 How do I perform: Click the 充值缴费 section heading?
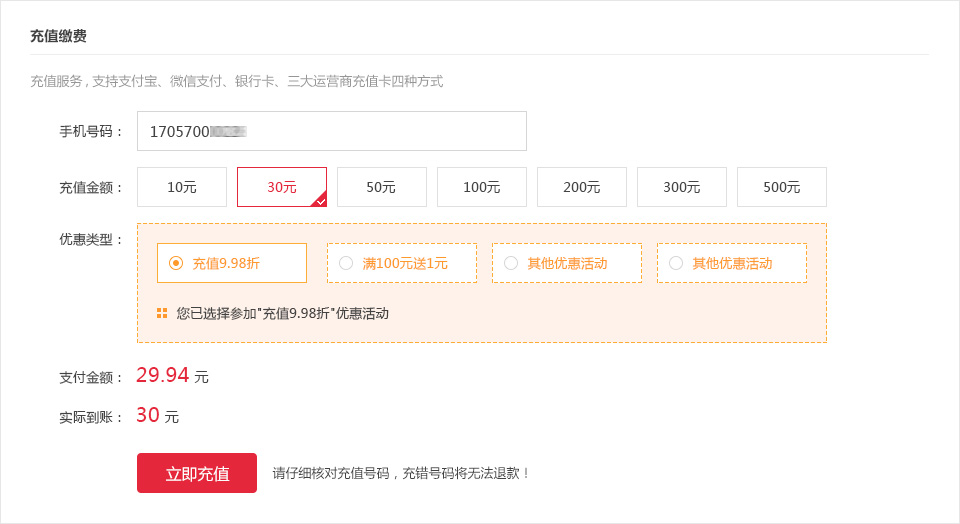(x=58, y=36)
